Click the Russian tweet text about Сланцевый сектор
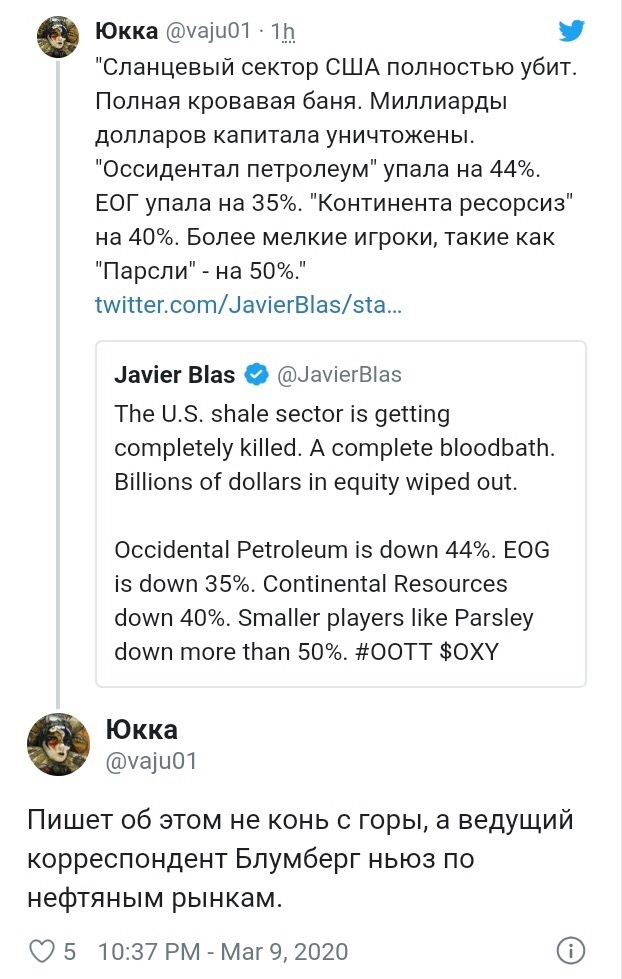Screen dimensions: 622x979 pyautogui.click(x=336, y=169)
